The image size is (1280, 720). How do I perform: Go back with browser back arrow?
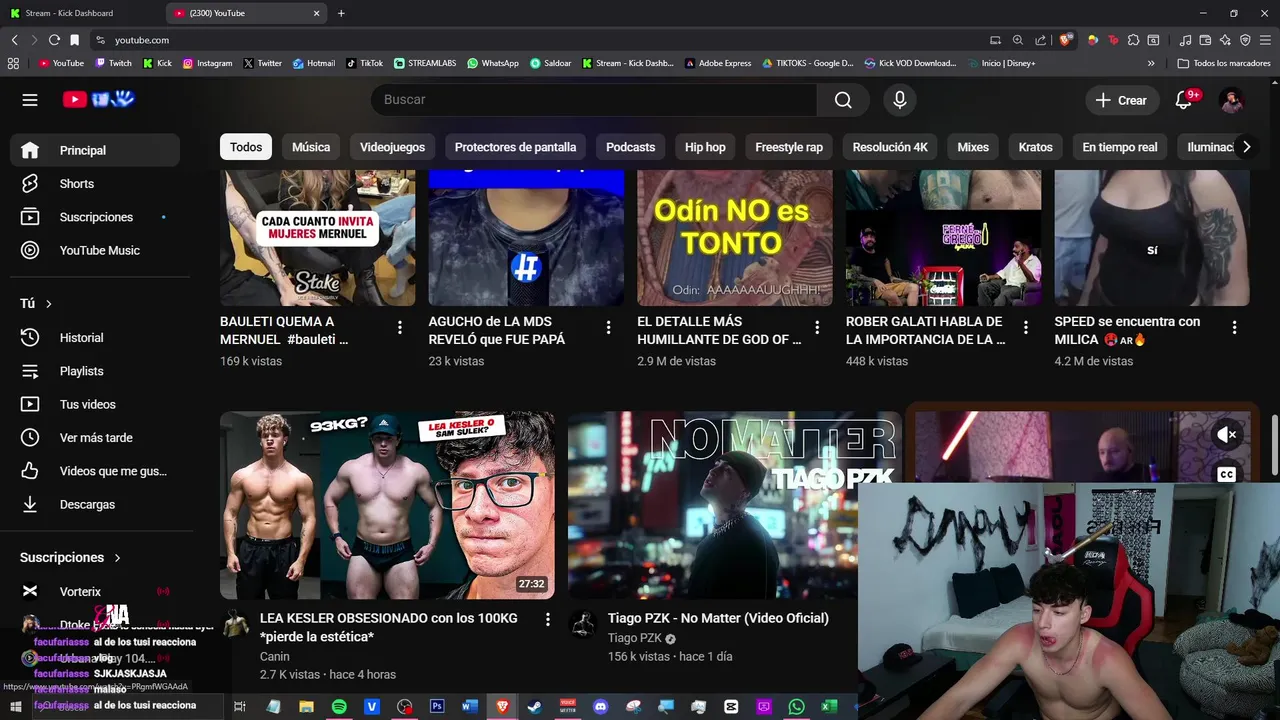14,40
